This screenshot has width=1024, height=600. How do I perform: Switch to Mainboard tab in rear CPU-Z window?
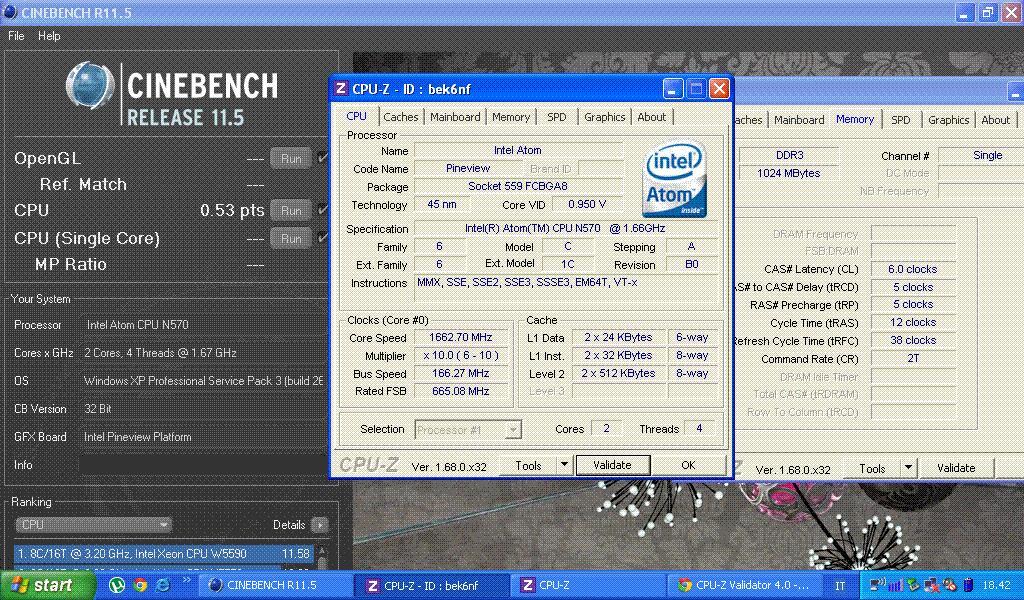(799, 120)
